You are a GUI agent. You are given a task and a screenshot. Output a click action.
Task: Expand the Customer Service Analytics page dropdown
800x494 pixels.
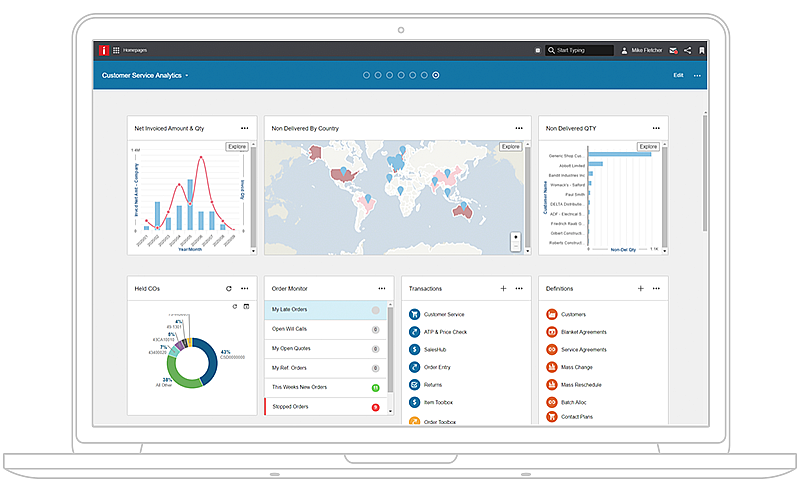click(x=186, y=76)
